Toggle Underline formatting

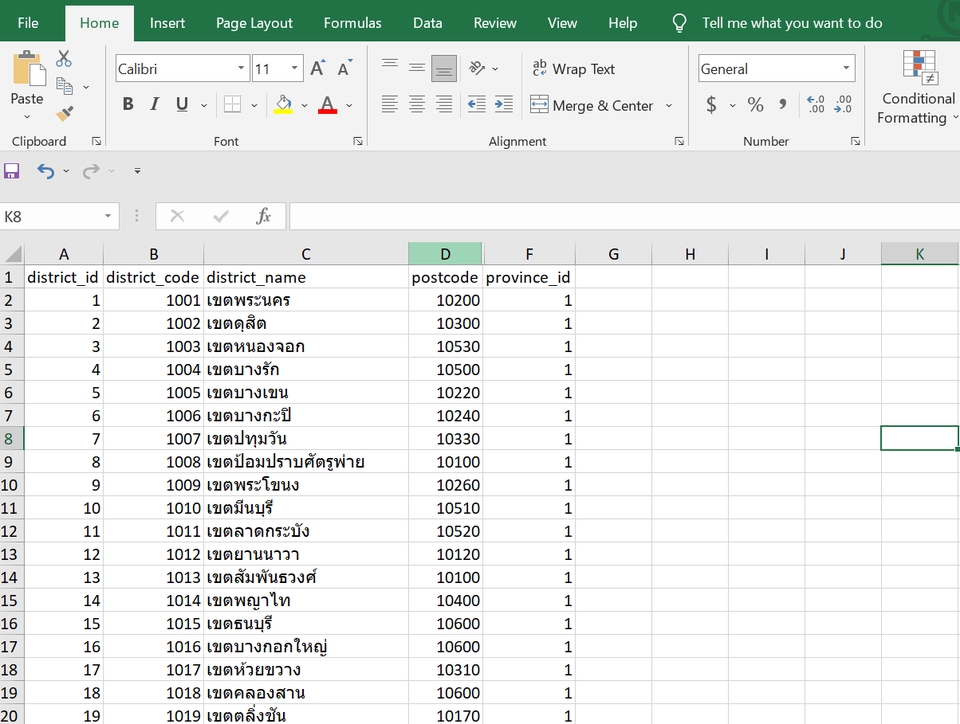pos(182,105)
